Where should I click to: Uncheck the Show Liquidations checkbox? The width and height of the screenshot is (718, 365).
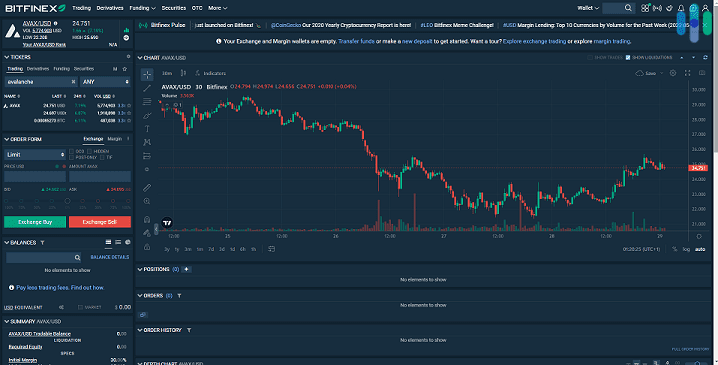click(x=628, y=58)
